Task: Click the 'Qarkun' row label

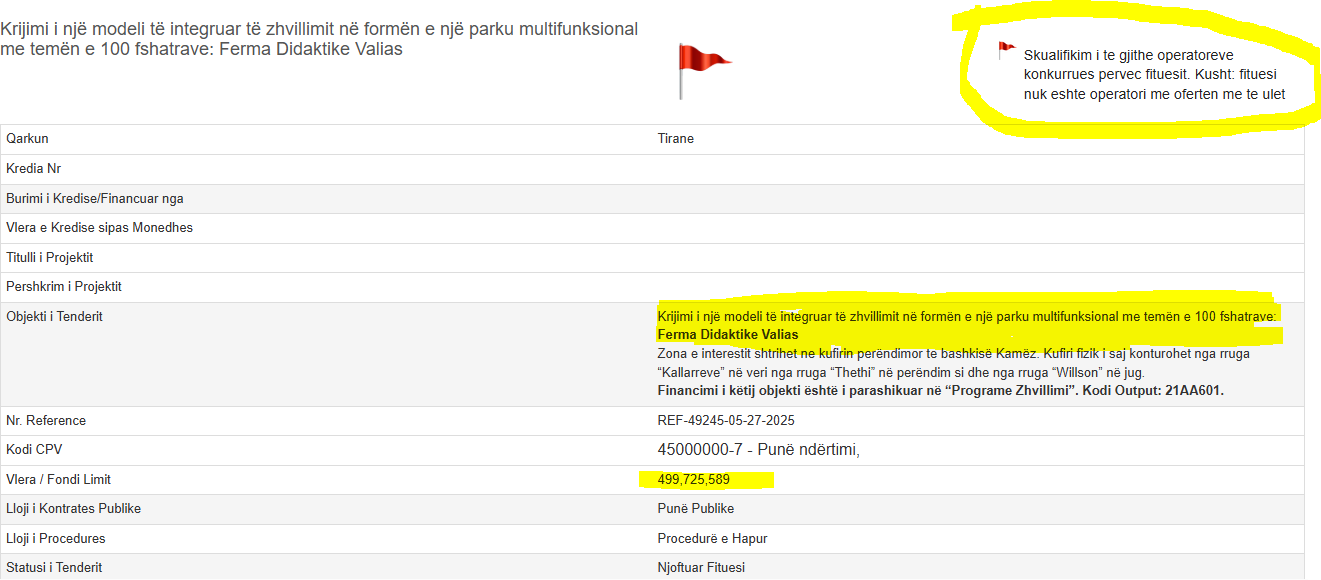Action: pos(27,139)
